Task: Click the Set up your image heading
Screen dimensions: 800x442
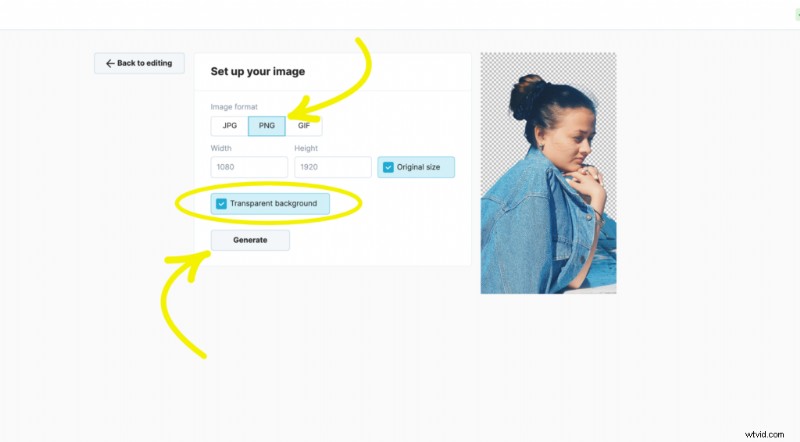Action: point(258,71)
